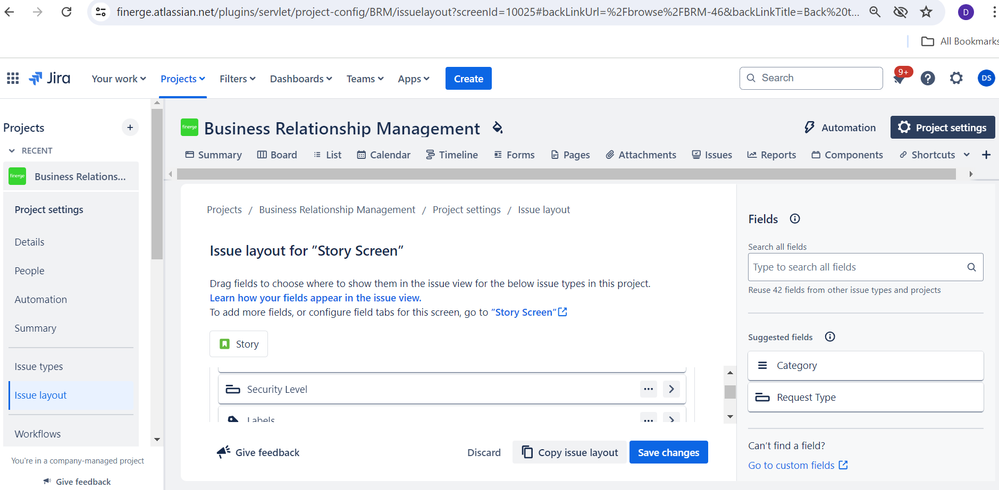Open the "Story Screen" external link
The image size is (999, 490).
(529, 313)
